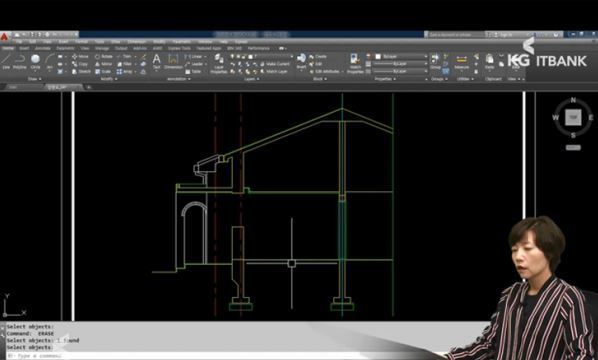Screen dimensions: 598x360
Task: Expand the Utilities panel
Action: (465, 79)
